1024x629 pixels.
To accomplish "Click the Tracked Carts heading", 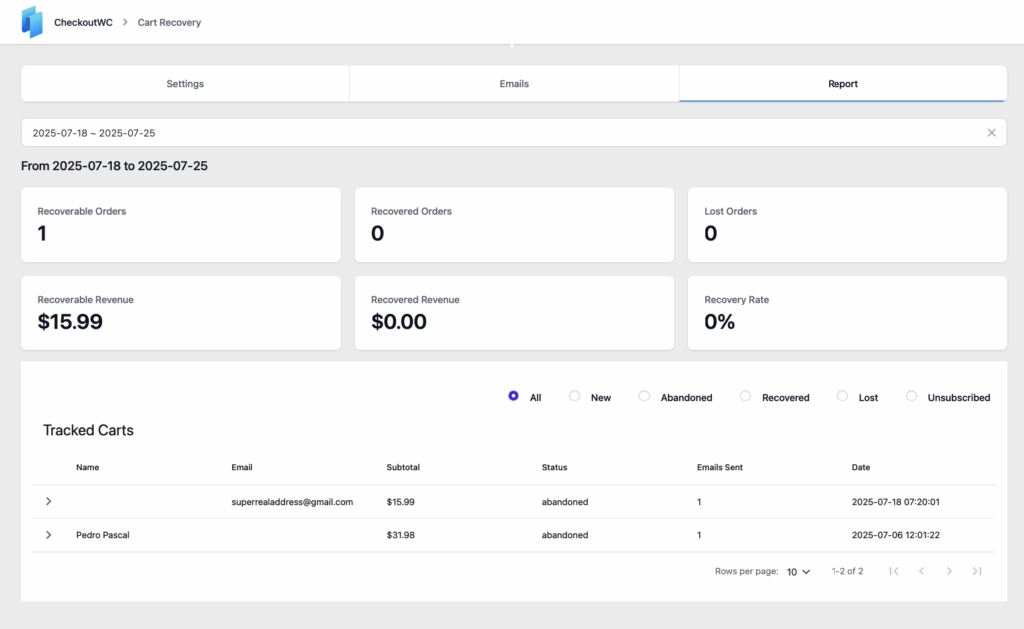I will coord(88,430).
